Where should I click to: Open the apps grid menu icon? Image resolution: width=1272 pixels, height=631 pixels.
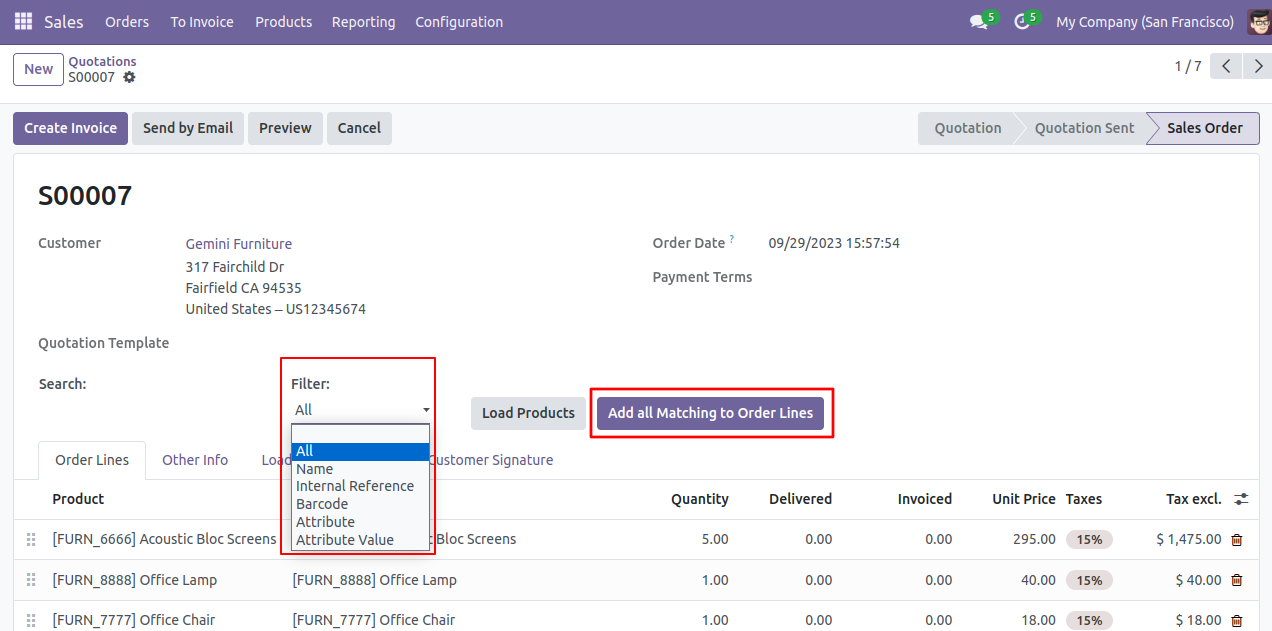(23, 21)
